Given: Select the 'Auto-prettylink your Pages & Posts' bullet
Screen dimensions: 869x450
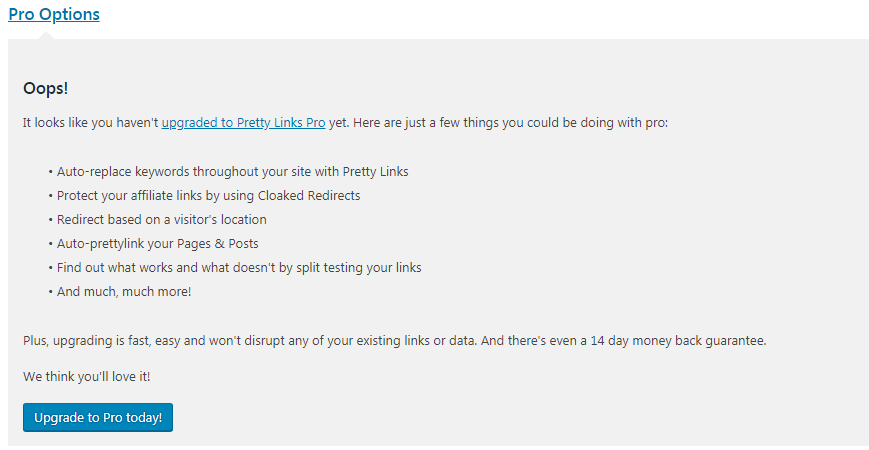Looking at the screenshot, I should [158, 243].
